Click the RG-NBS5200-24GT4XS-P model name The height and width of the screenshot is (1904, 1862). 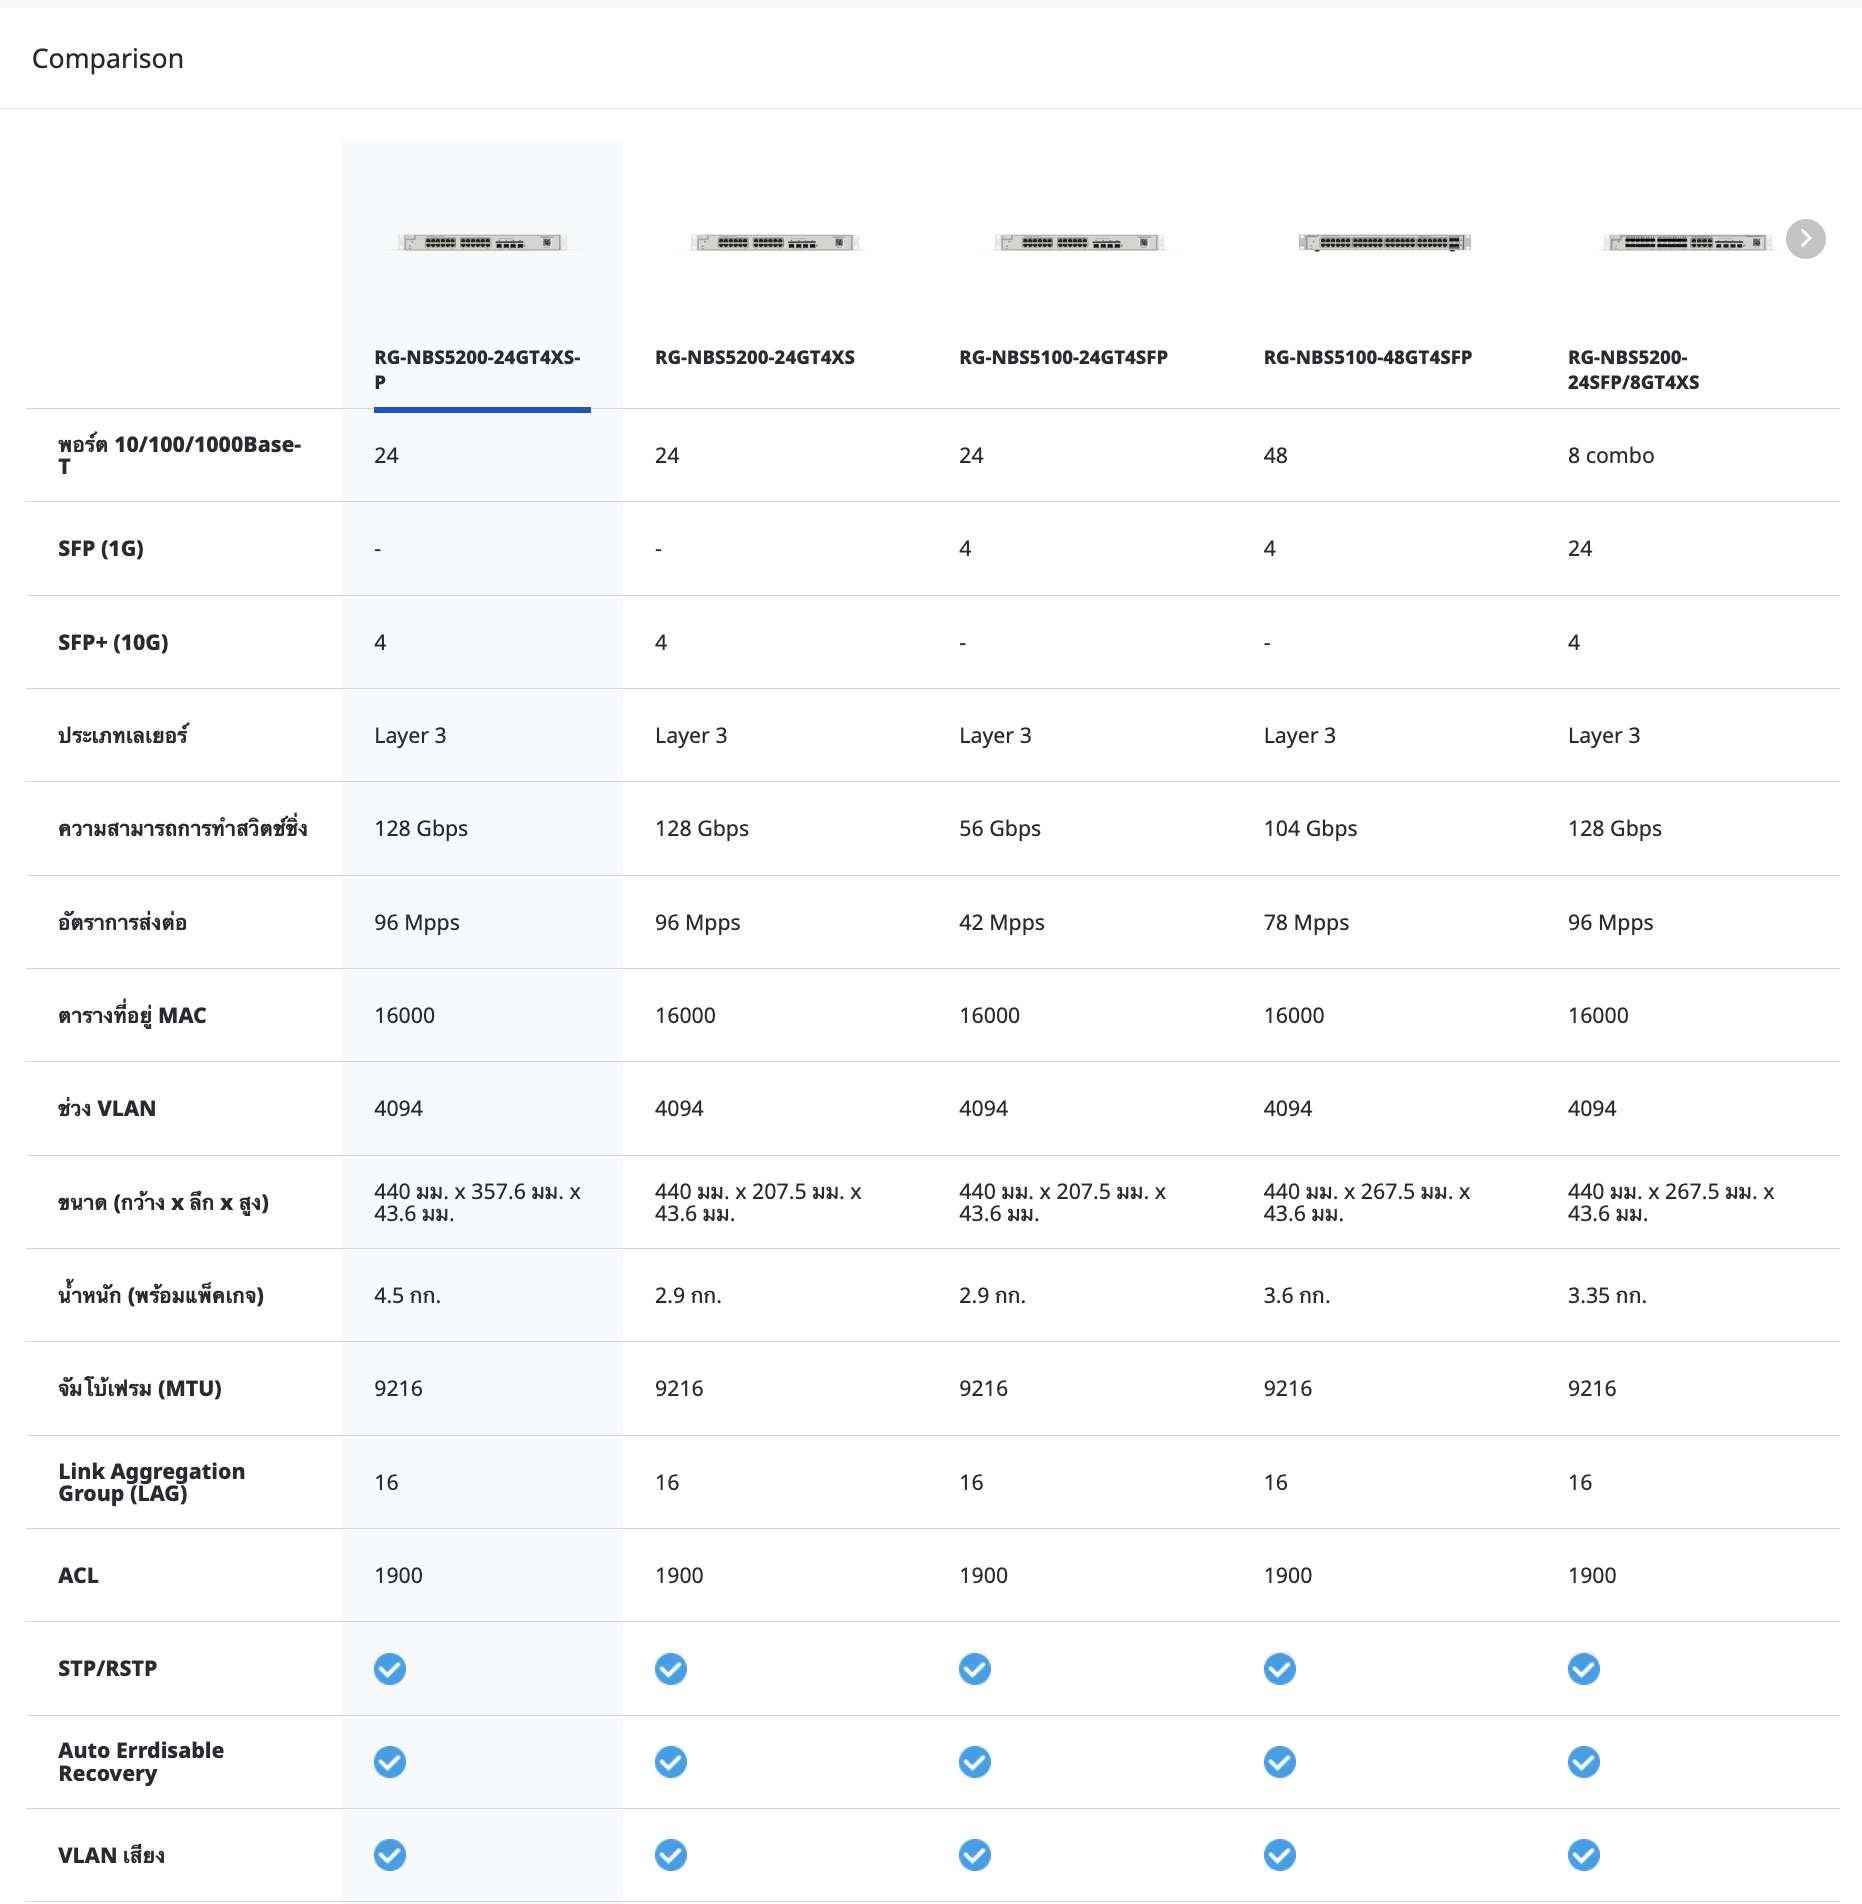(477, 369)
